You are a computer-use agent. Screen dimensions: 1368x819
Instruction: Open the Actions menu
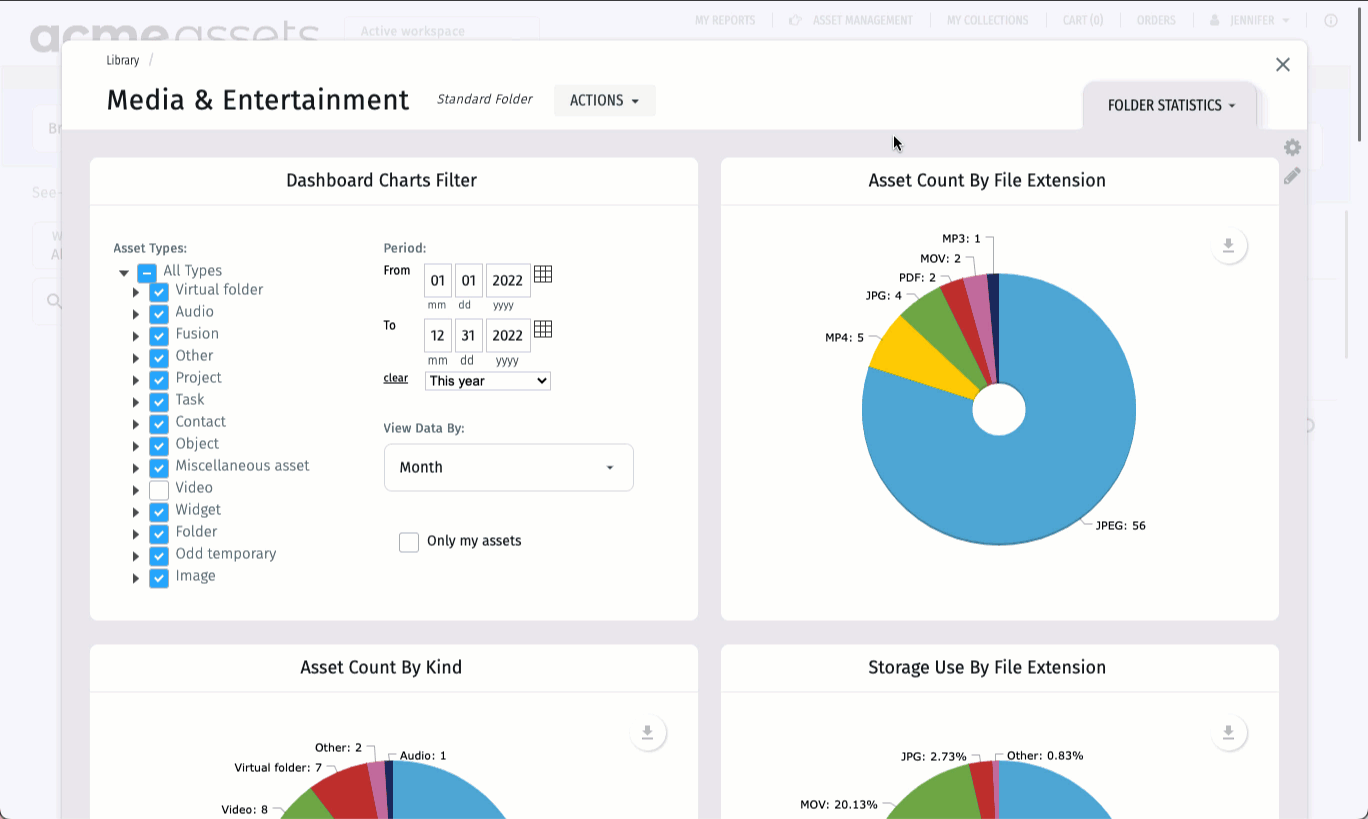coord(604,101)
